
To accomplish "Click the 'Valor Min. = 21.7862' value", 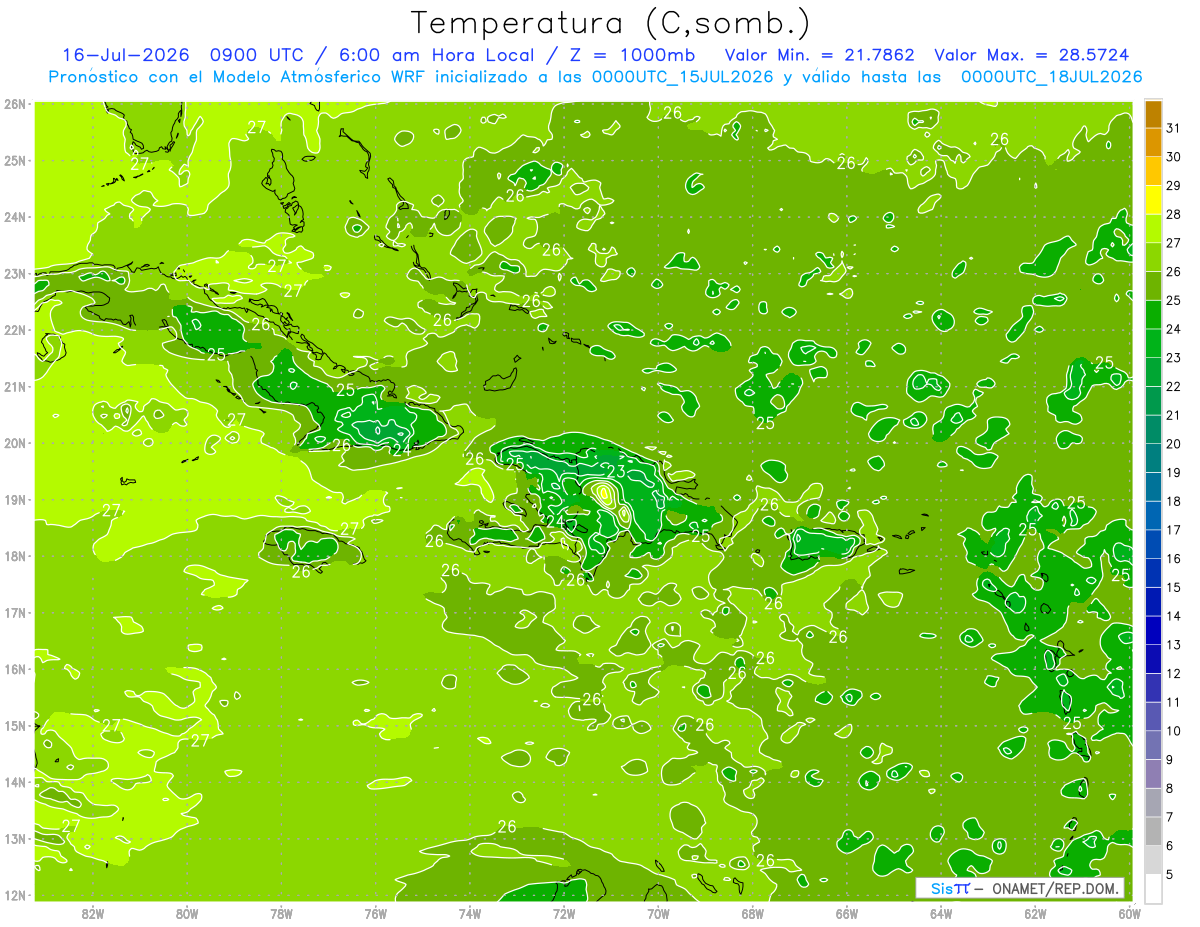I will coord(820,55).
